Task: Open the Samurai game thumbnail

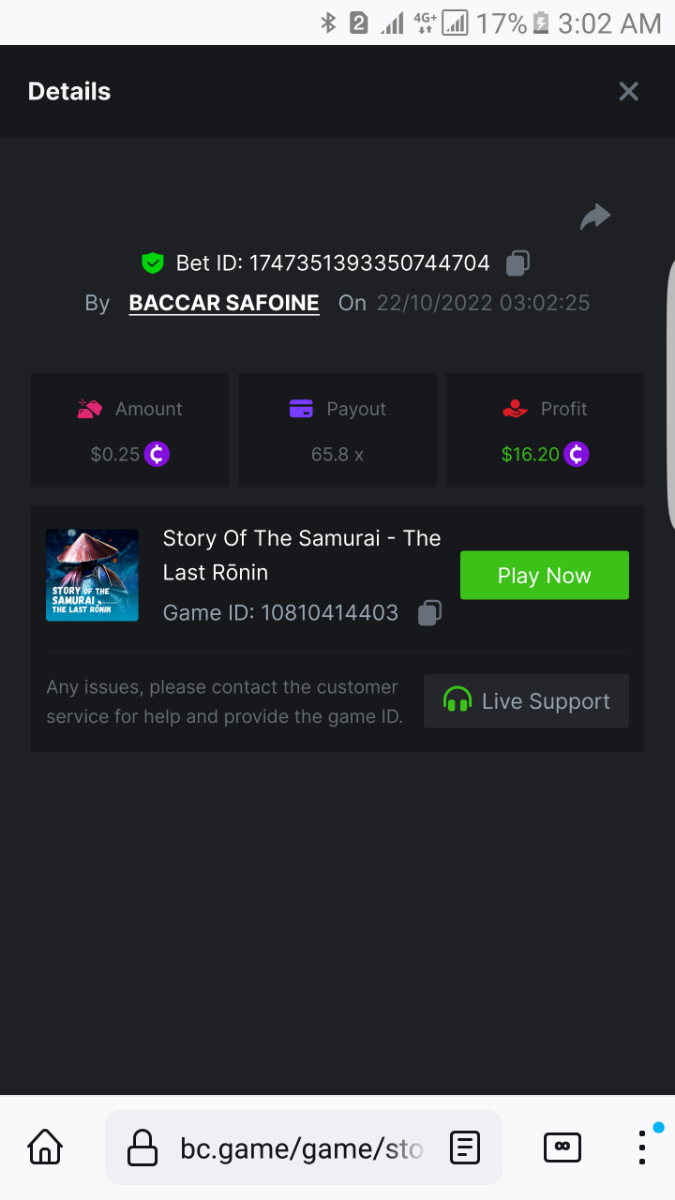Action: pos(92,575)
